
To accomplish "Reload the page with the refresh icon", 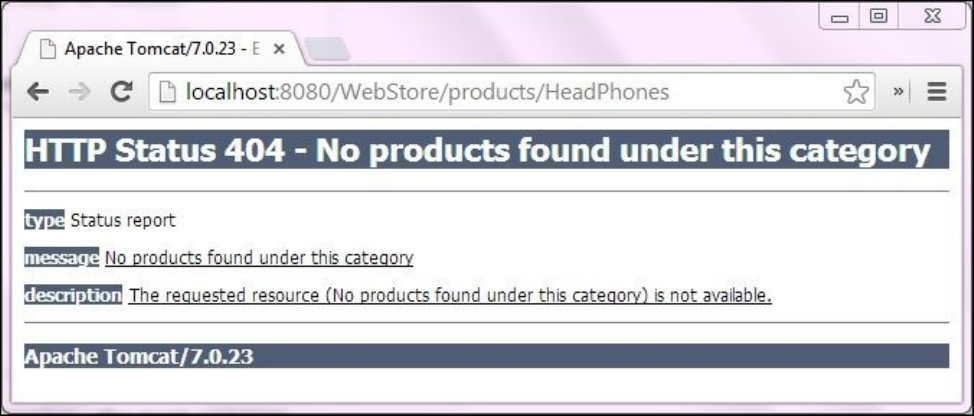I will point(121,92).
